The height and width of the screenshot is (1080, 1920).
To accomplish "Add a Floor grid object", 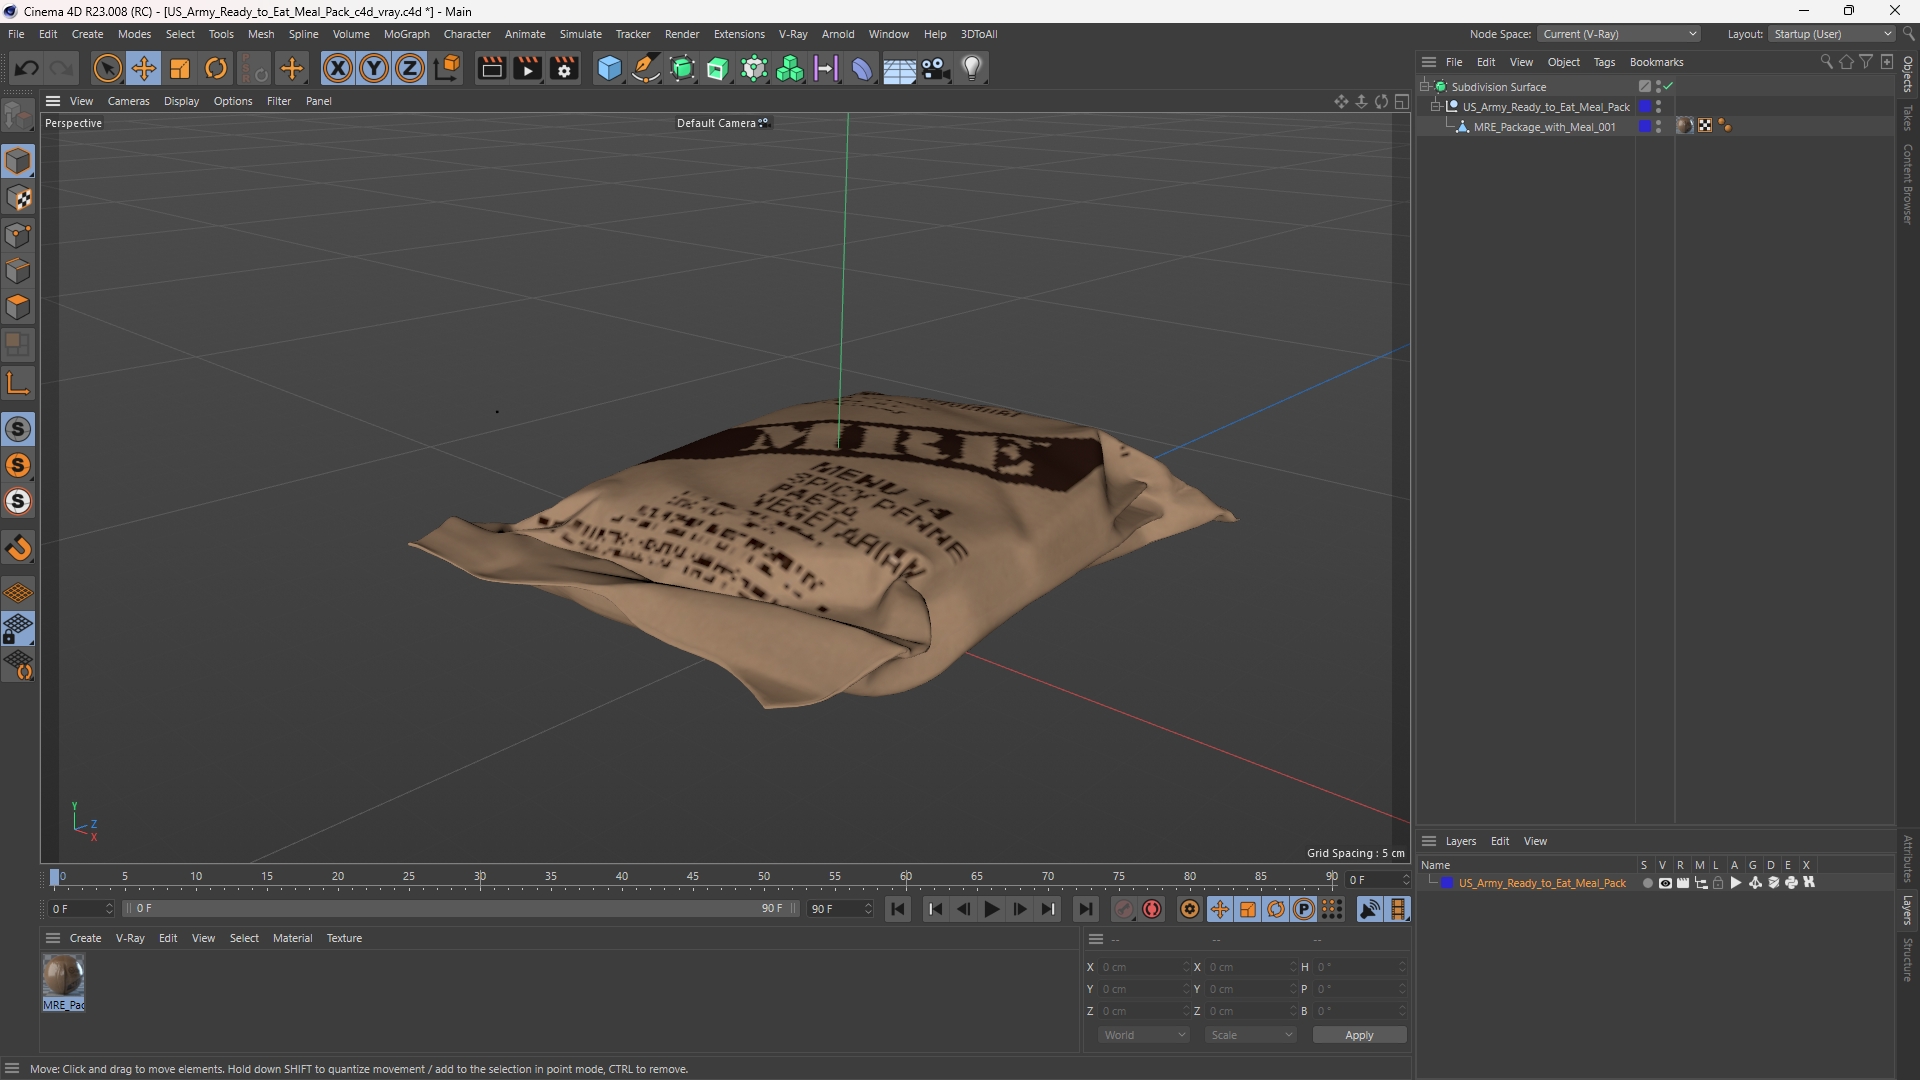I will (899, 68).
